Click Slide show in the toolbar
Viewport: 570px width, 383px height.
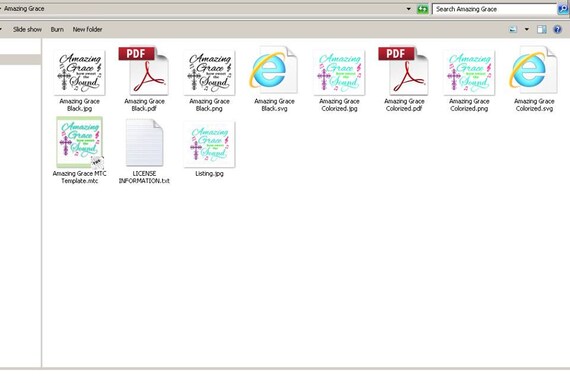(27, 29)
